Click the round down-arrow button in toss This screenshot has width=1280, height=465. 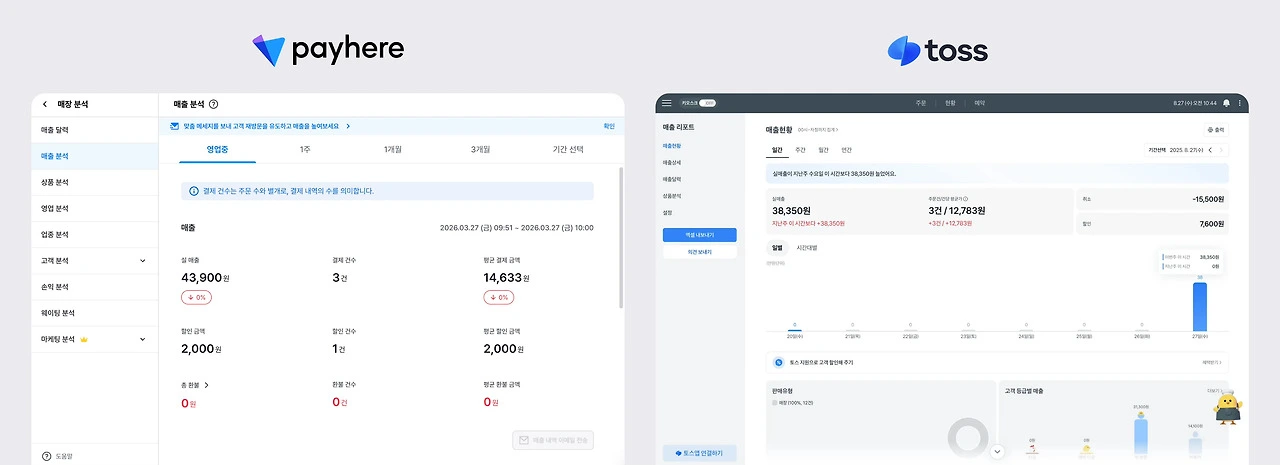pos(997,452)
